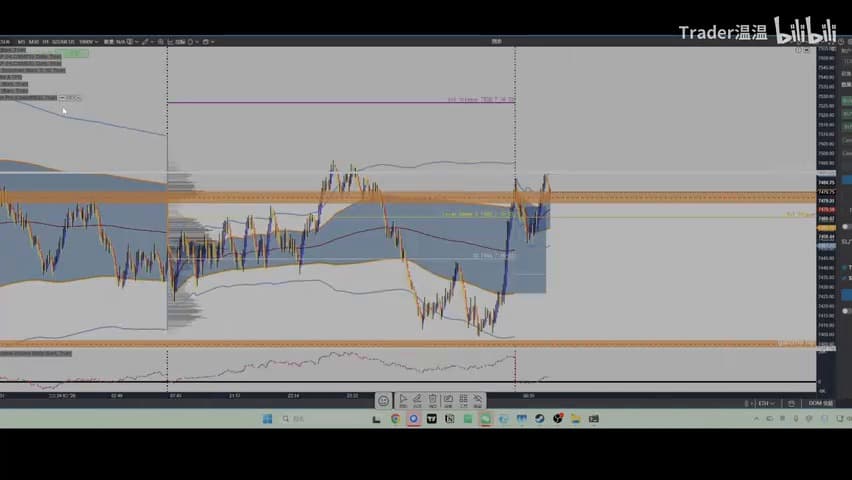Click the green highlighted indicator label top left
This screenshot has height=480, width=852.
pyautogui.click(x=71, y=53)
